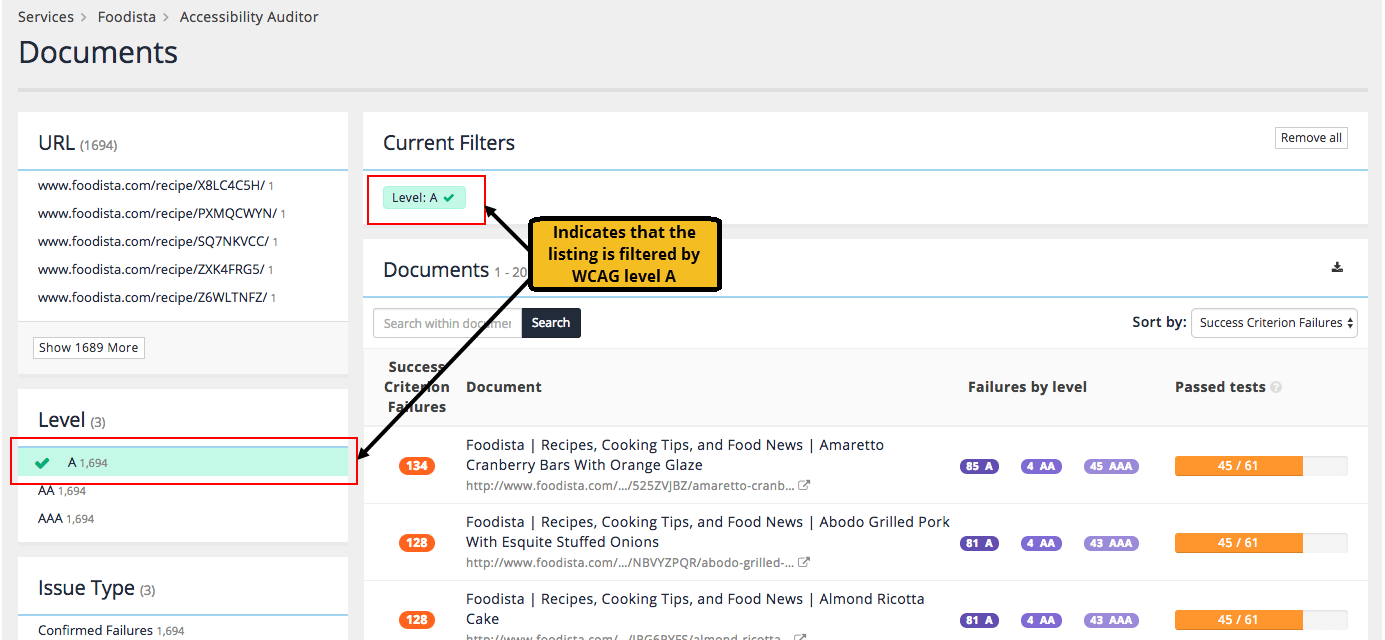Click the Passed tests help icon

(x=1276, y=388)
